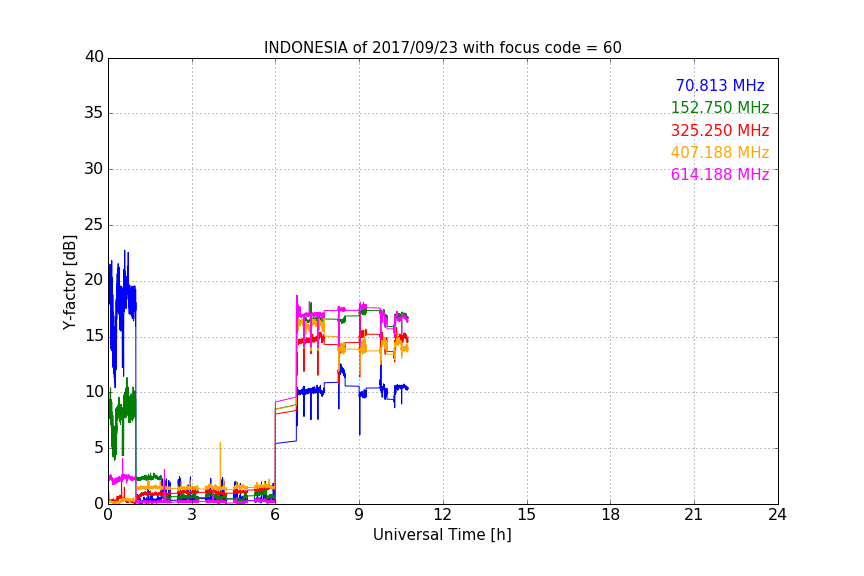Click the y-axis tick label 10
Viewport: 864px width, 576px height.
coord(94,392)
